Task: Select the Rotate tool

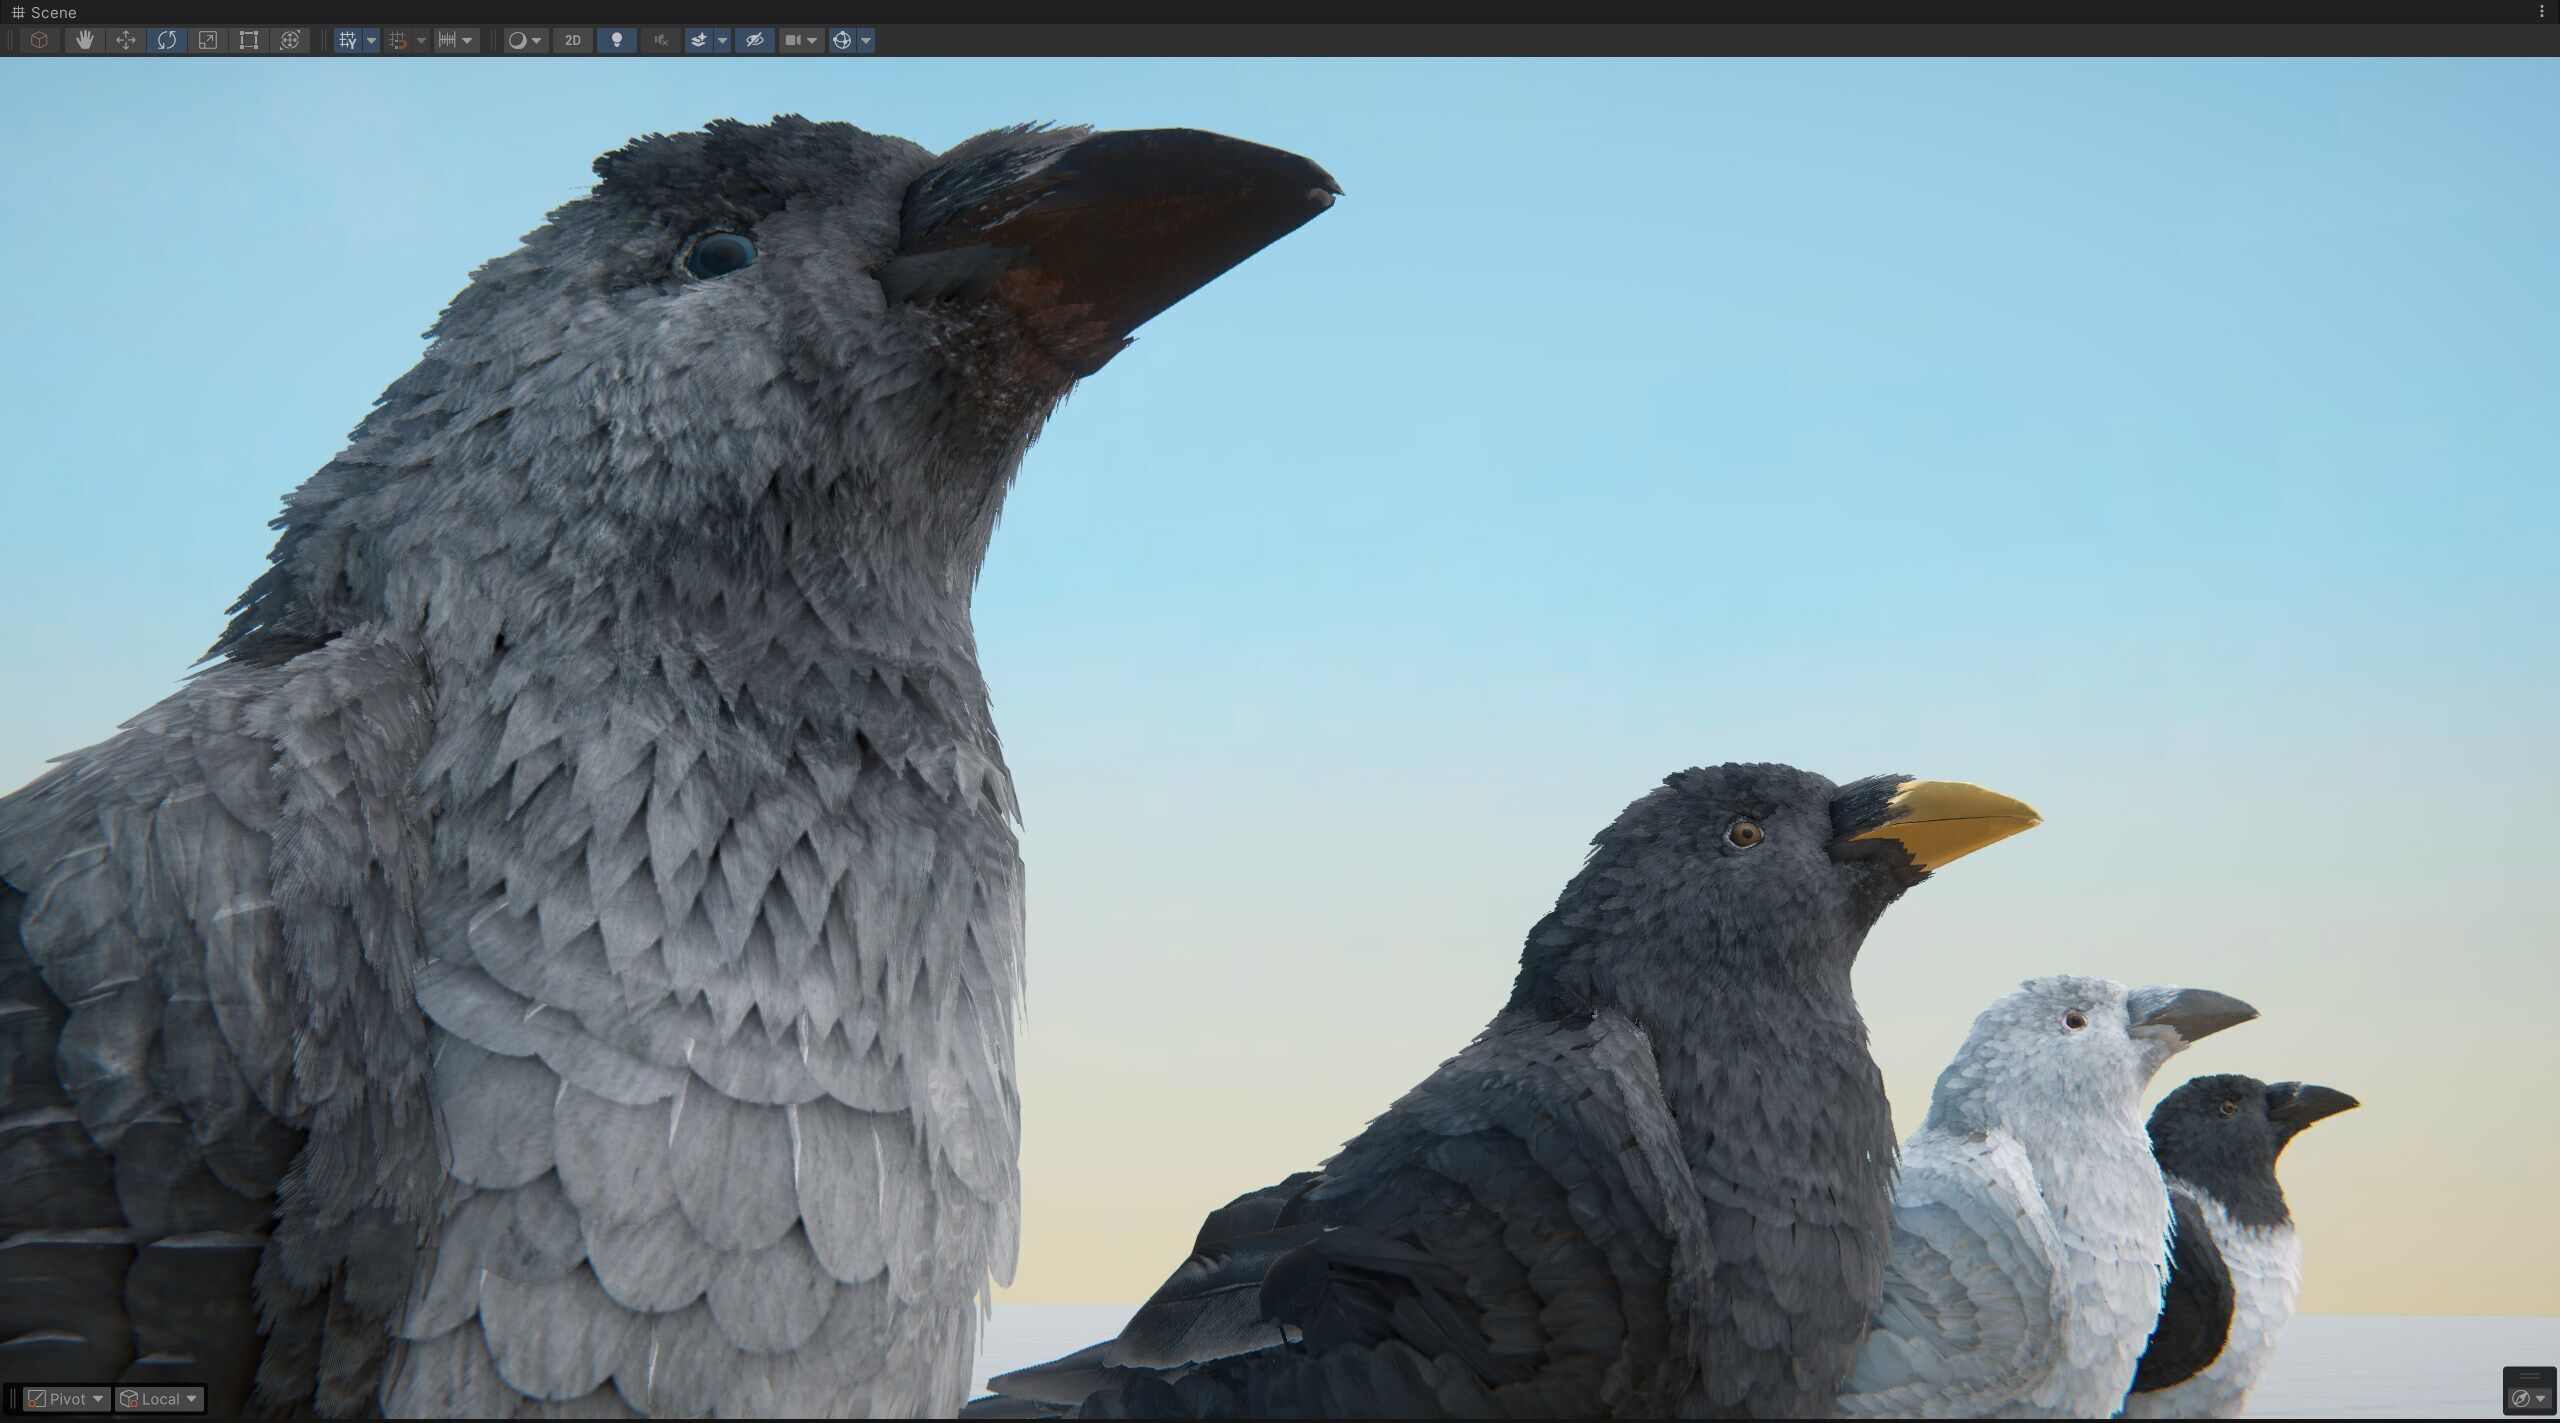Action: tap(167, 40)
